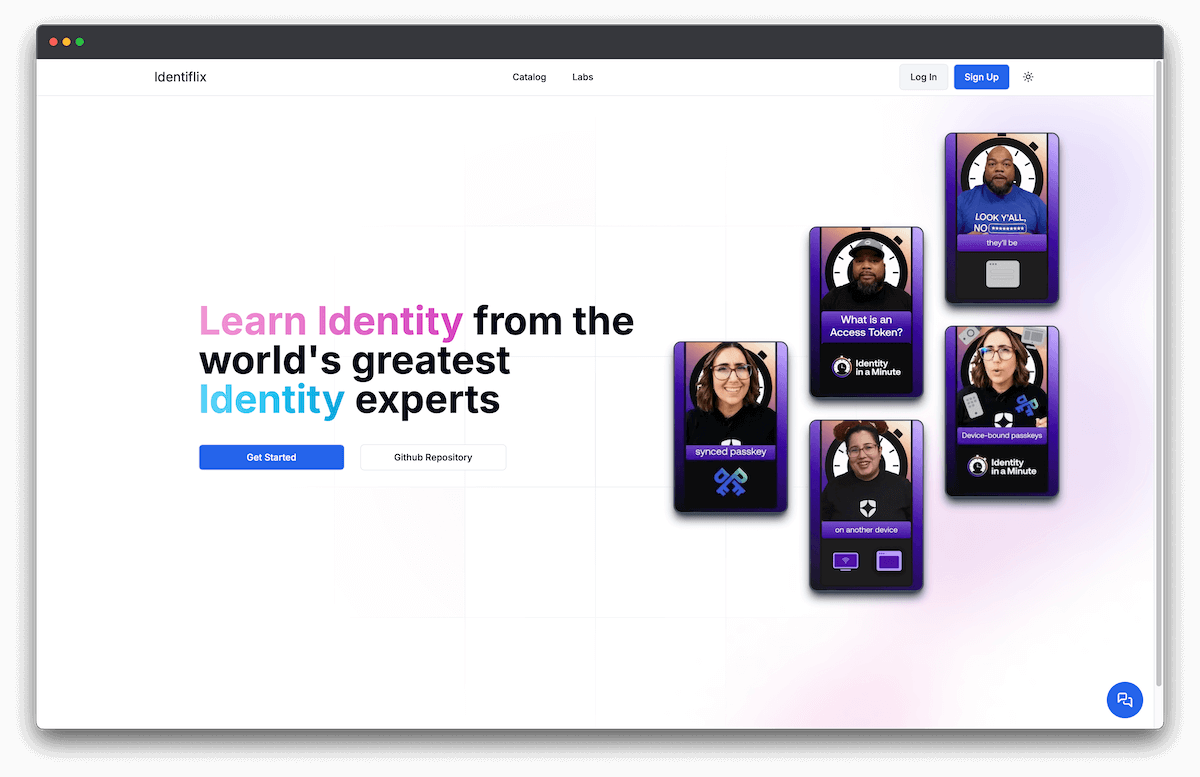Click crossed keys icon on synced passkey card

(730, 482)
